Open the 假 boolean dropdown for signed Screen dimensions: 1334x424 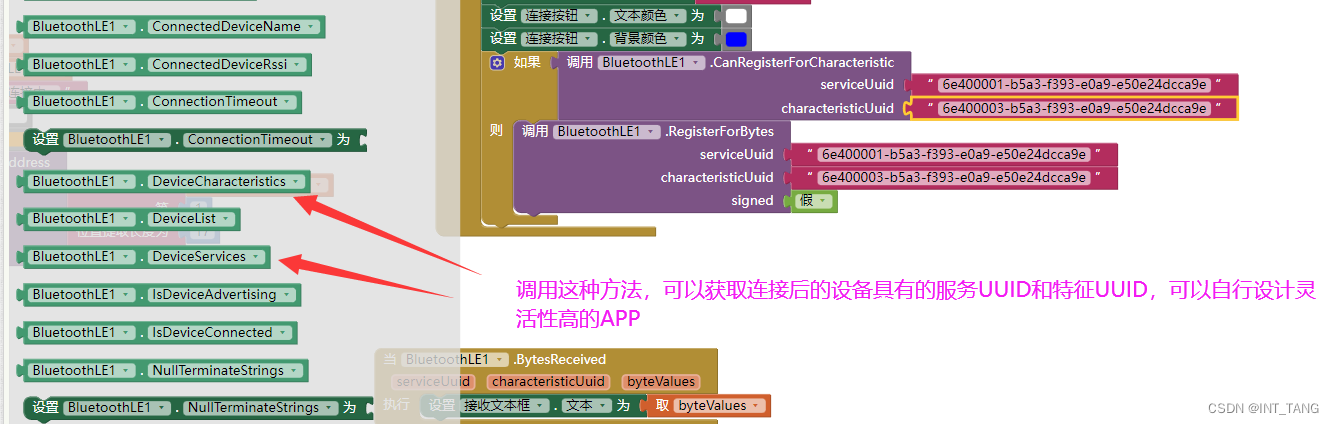[813, 201]
